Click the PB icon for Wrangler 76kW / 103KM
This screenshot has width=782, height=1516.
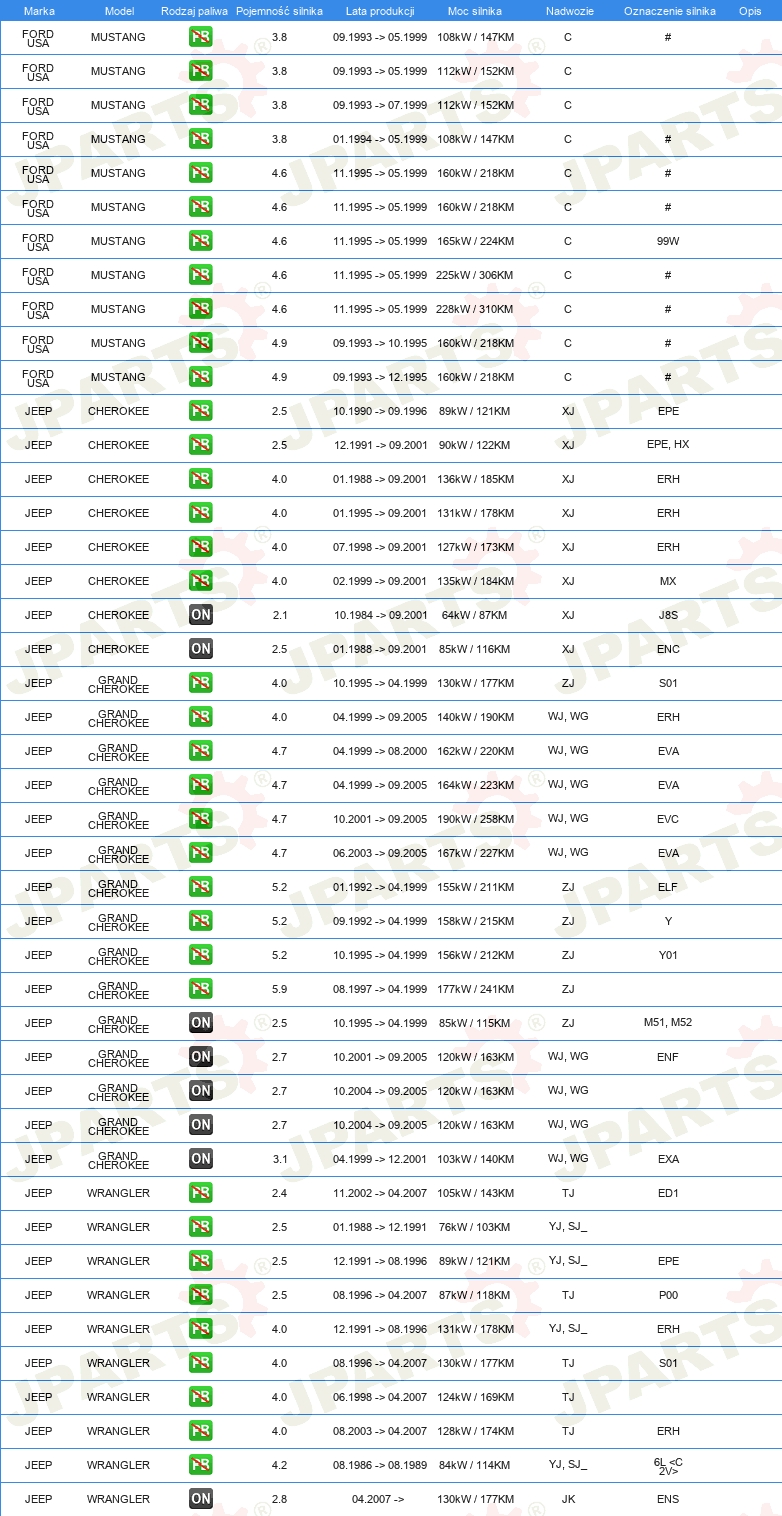click(x=200, y=1227)
